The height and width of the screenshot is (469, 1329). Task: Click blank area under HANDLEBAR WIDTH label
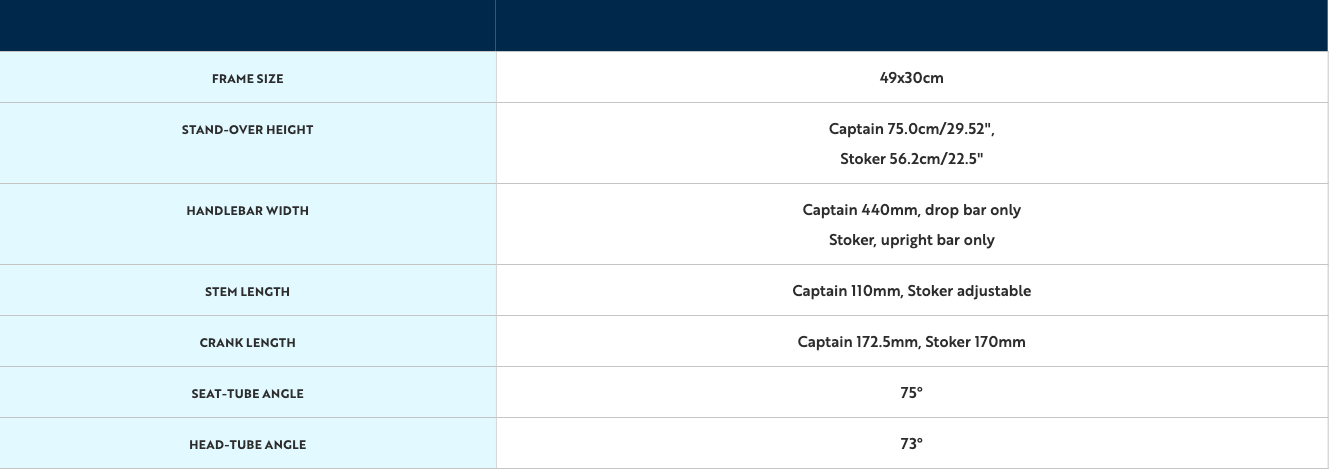click(247, 242)
